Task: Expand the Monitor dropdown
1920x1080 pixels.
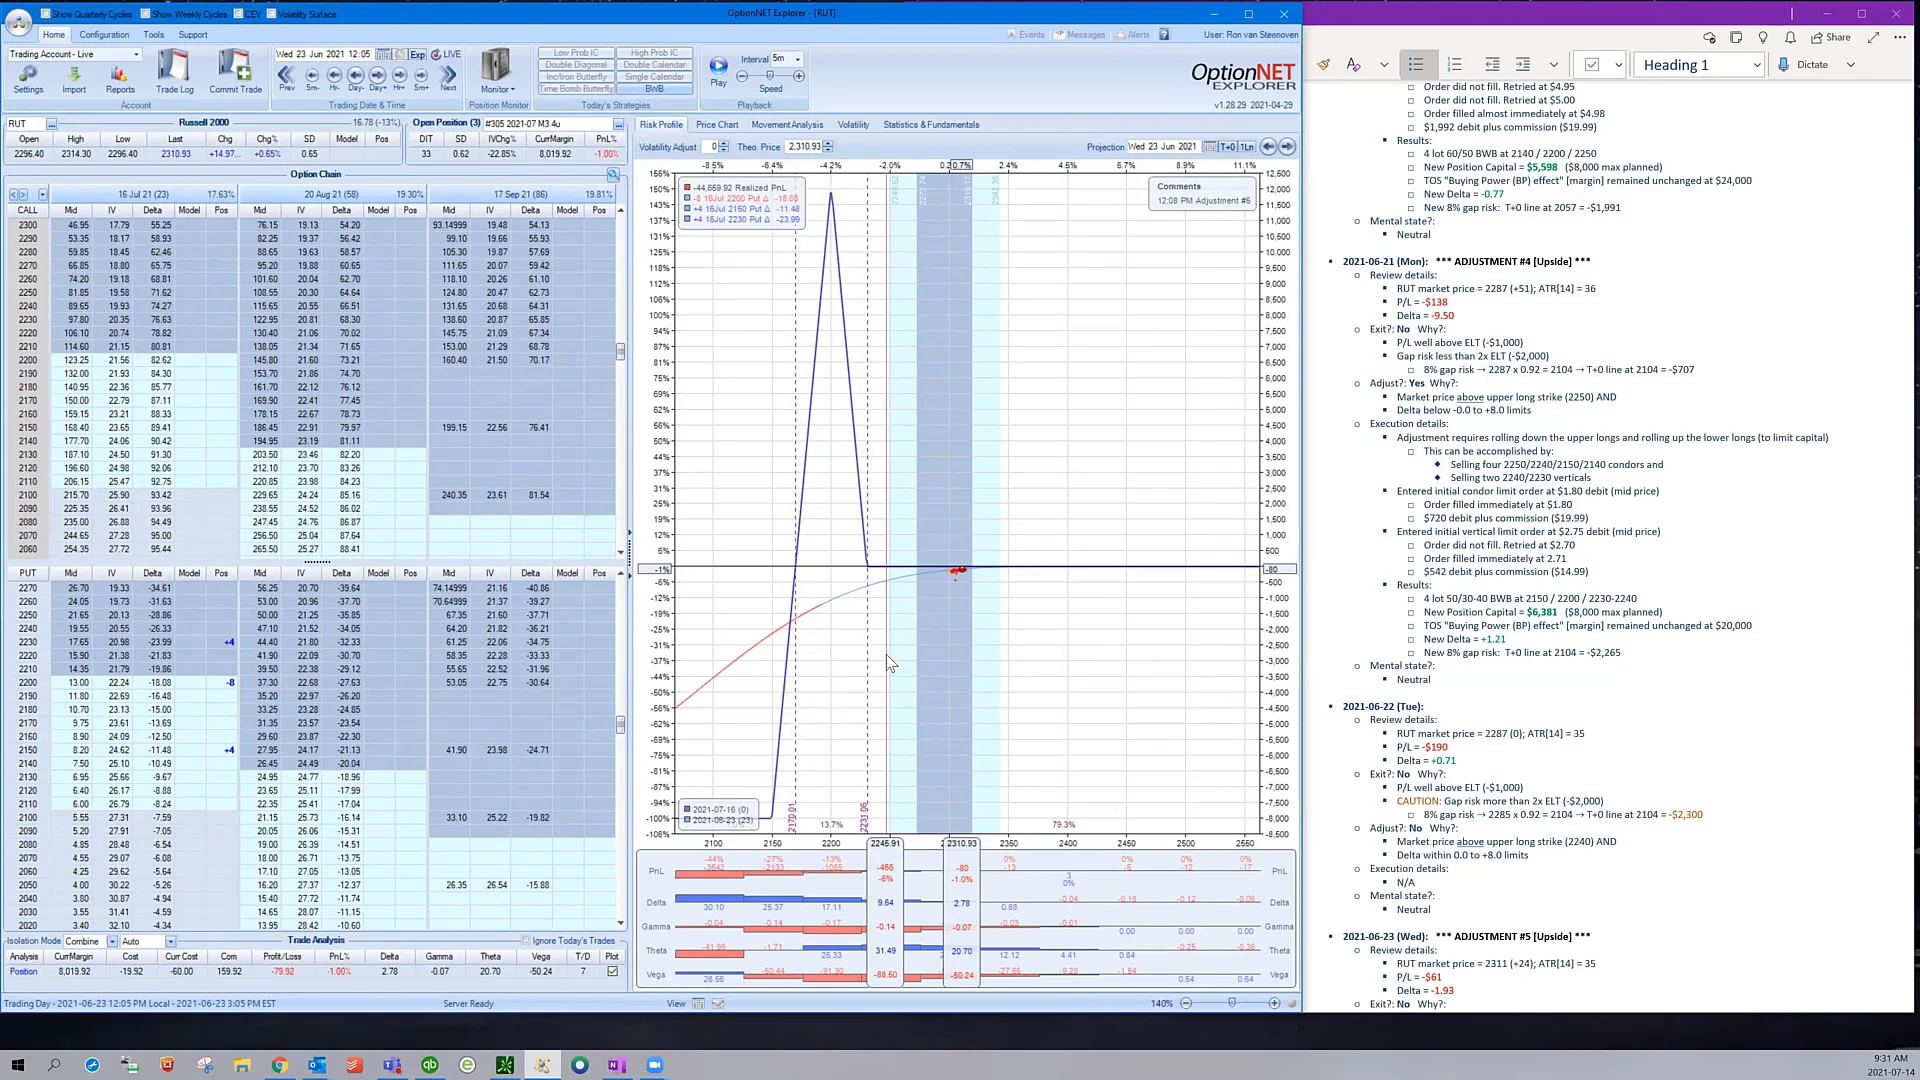Action: point(497,89)
